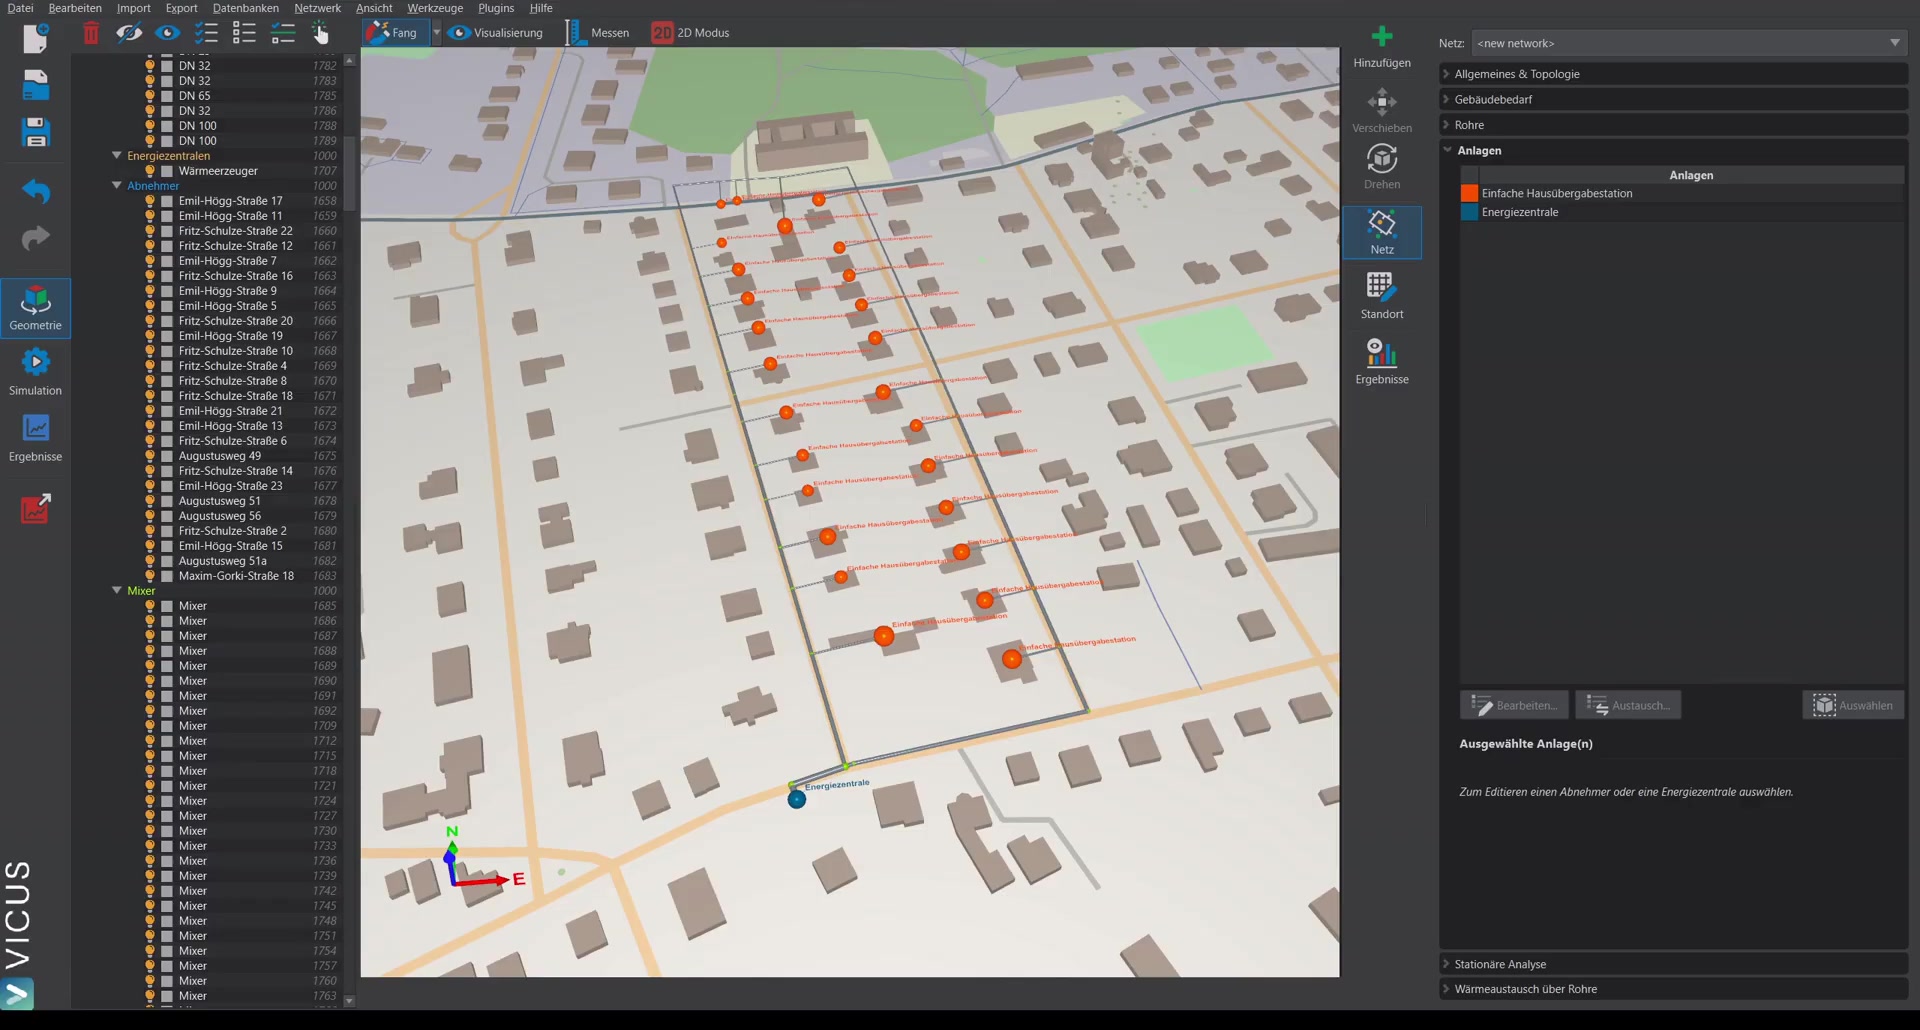Switch to 2D Modus
Image resolution: width=1920 pixels, height=1030 pixels.
pyautogui.click(x=691, y=33)
